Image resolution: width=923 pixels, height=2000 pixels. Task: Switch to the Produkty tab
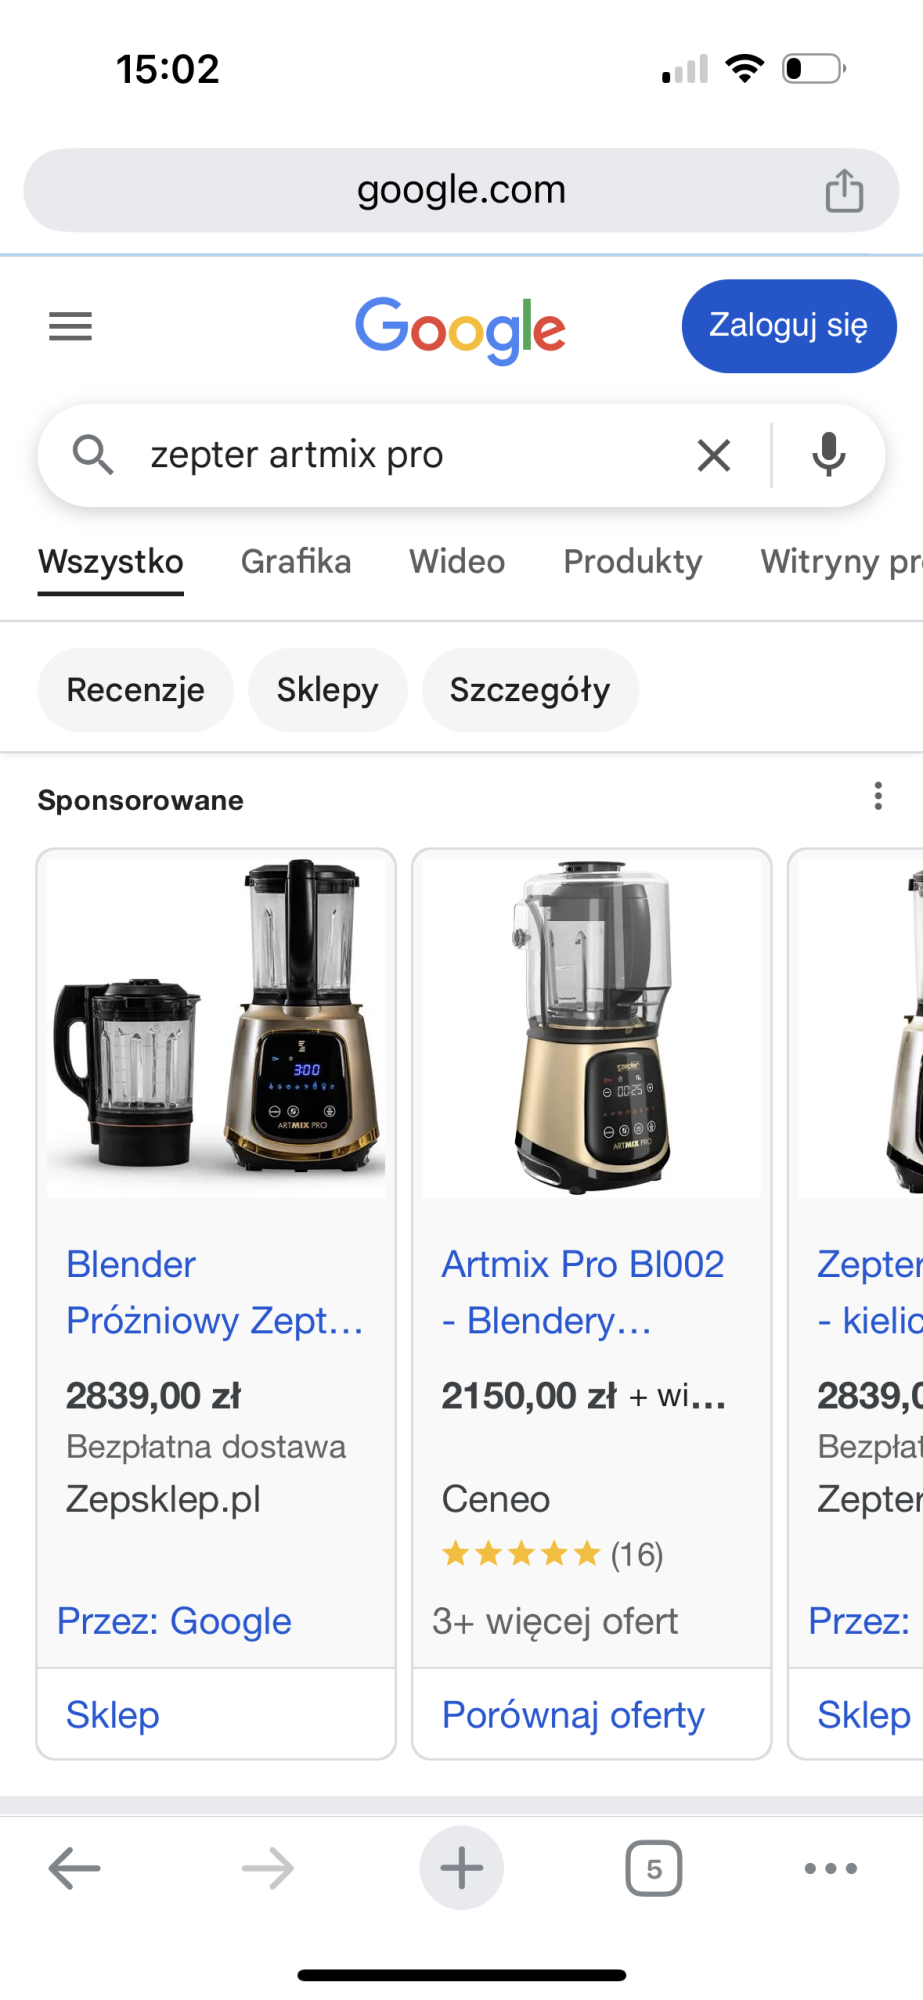pos(633,562)
